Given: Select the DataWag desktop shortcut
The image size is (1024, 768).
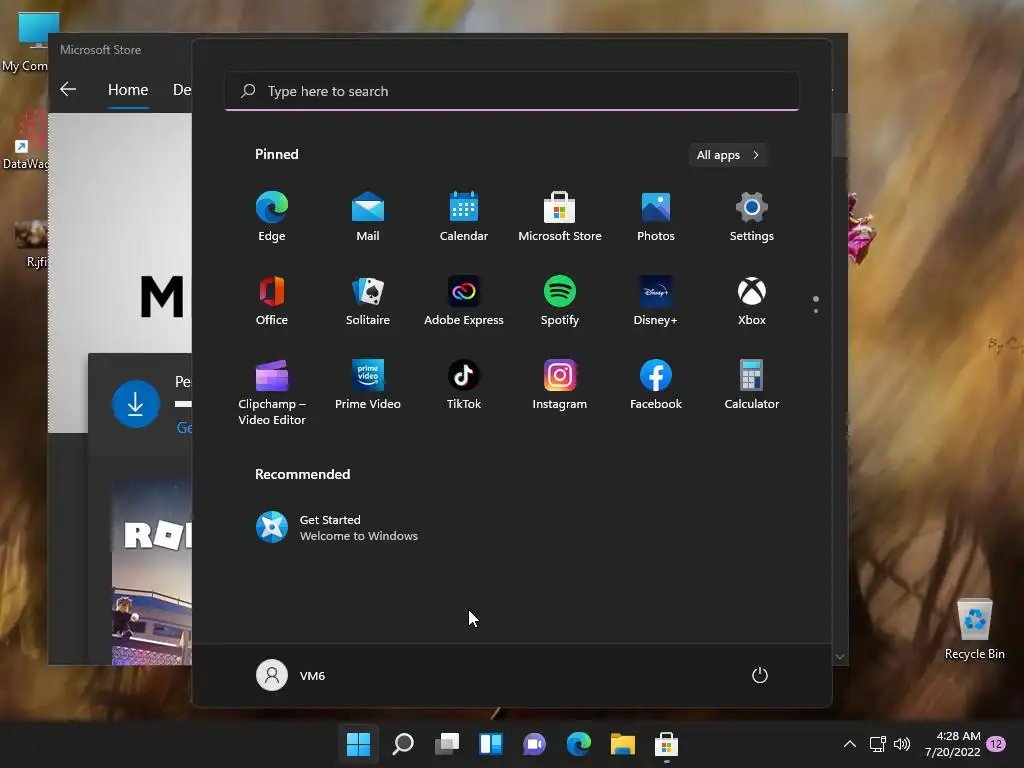Looking at the screenshot, I should (x=25, y=140).
